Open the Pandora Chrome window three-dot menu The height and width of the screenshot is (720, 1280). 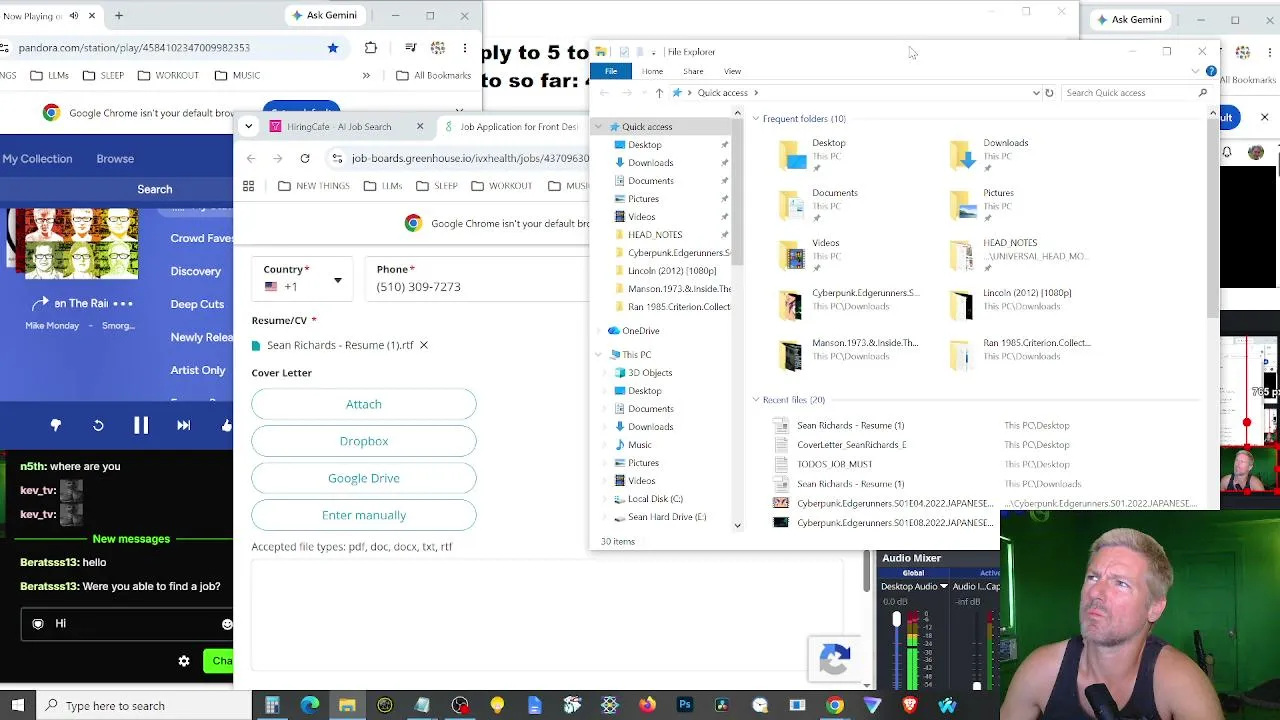(x=465, y=47)
